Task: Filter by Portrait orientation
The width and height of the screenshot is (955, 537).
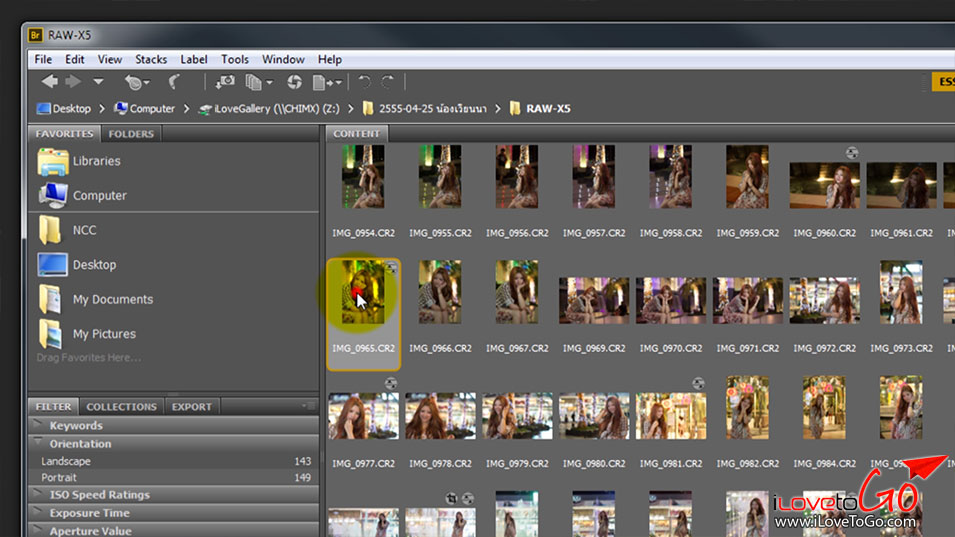Action: (x=174, y=477)
